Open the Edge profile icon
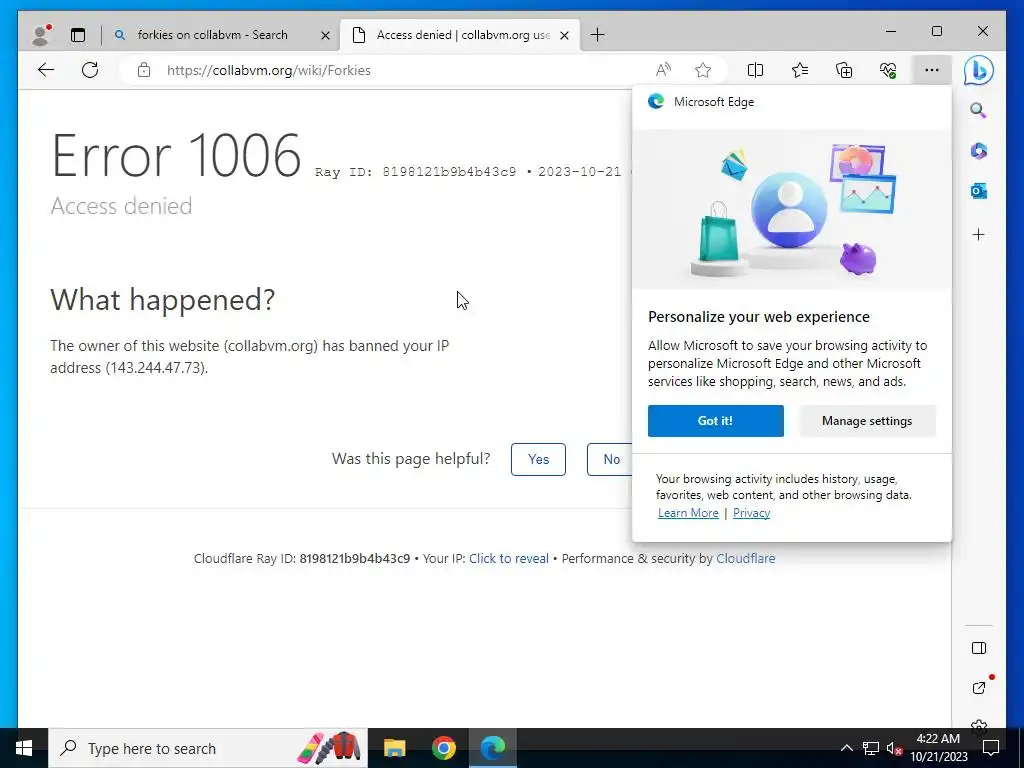 click(41, 35)
